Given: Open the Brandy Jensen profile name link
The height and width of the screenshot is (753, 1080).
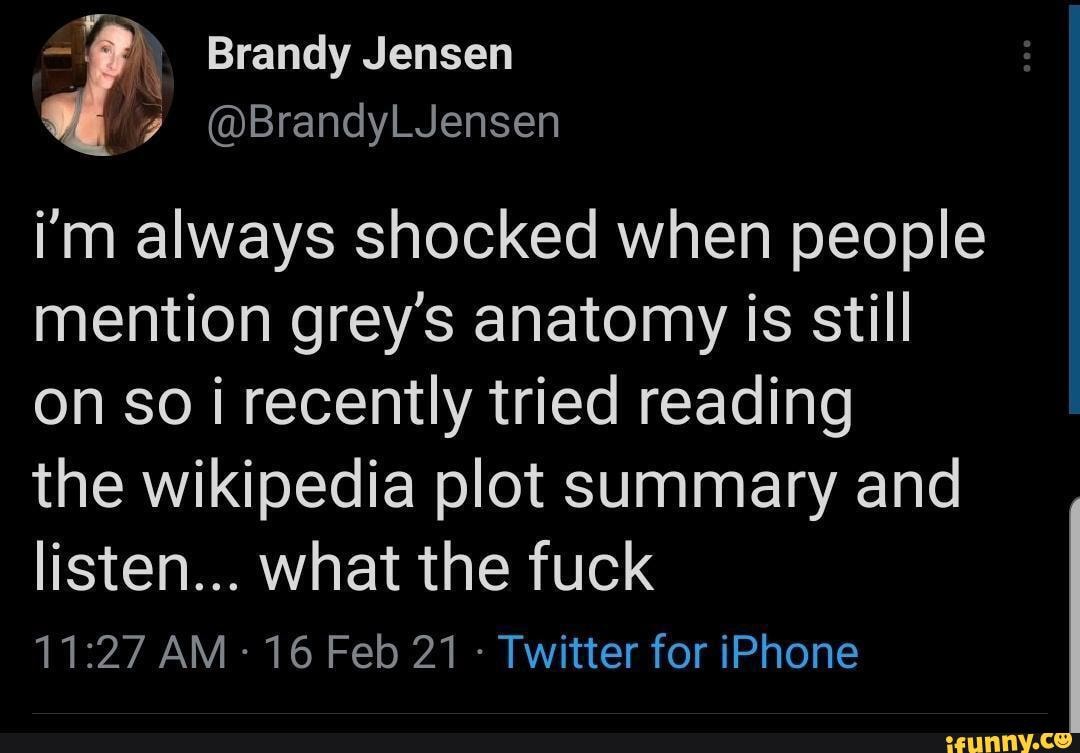Looking at the screenshot, I should coord(360,52).
